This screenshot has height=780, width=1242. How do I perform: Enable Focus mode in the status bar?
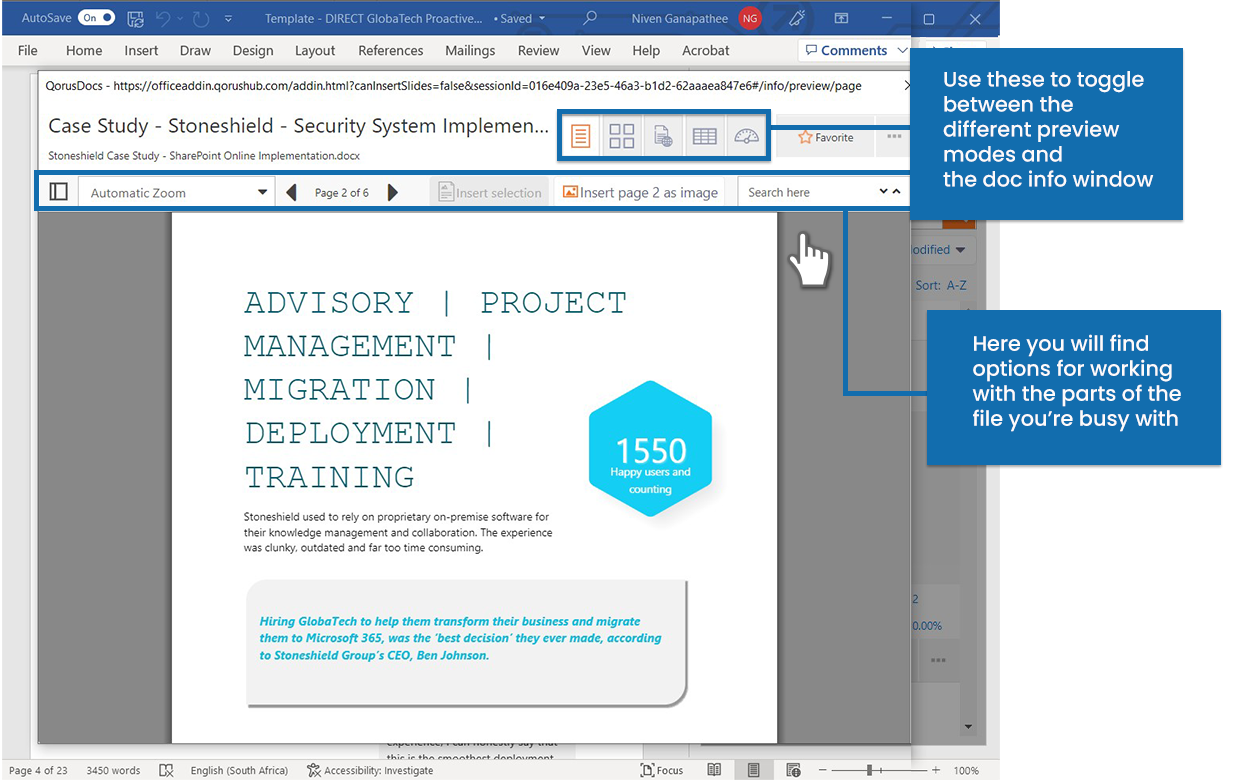coord(662,770)
